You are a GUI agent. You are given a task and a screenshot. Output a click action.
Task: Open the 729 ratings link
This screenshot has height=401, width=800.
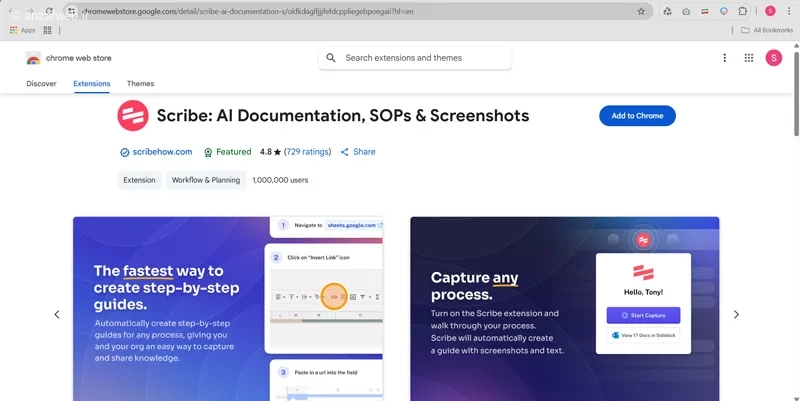(307, 152)
